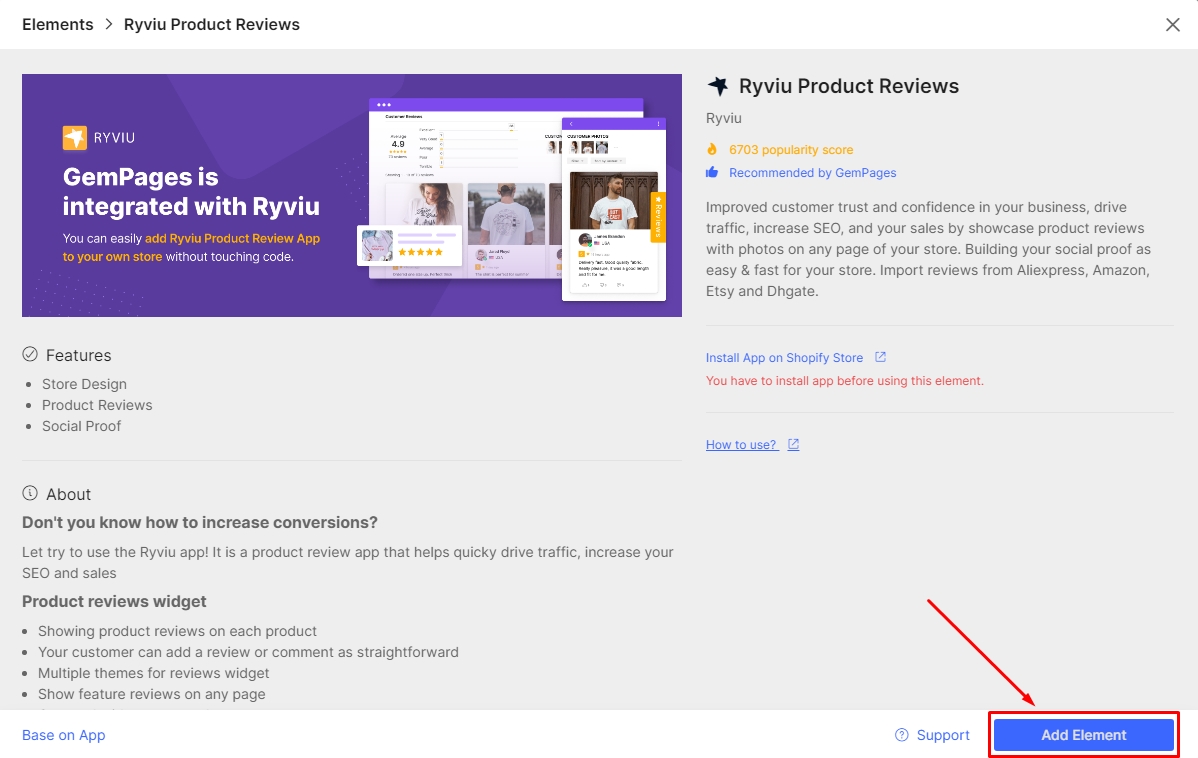The width and height of the screenshot is (1198, 758).
Task: Close the Ryviu Product Reviews dialog
Action: pos(1173,24)
